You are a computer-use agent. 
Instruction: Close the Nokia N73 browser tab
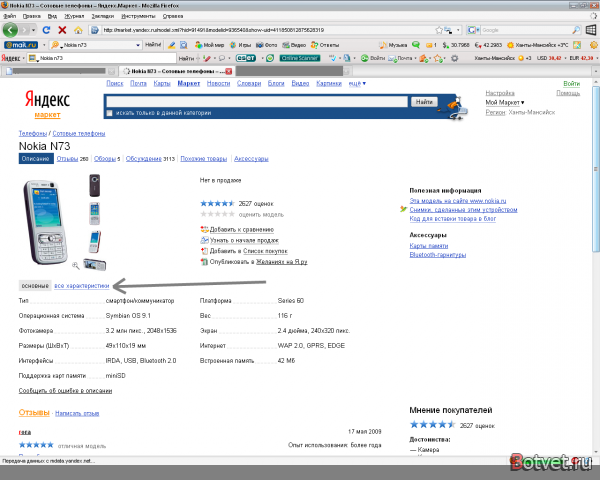228,71
